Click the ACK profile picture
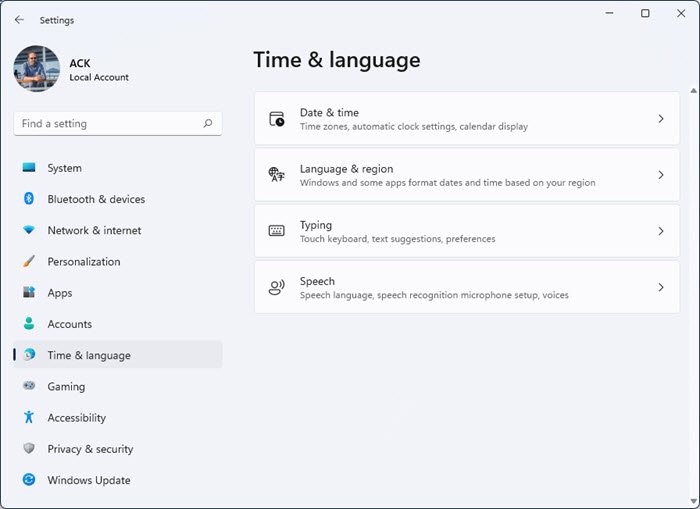 pyautogui.click(x=37, y=69)
